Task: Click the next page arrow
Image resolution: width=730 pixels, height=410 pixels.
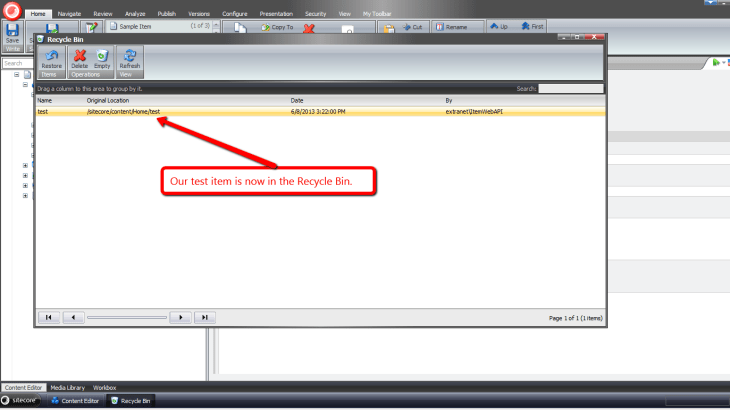Action: click(x=179, y=317)
